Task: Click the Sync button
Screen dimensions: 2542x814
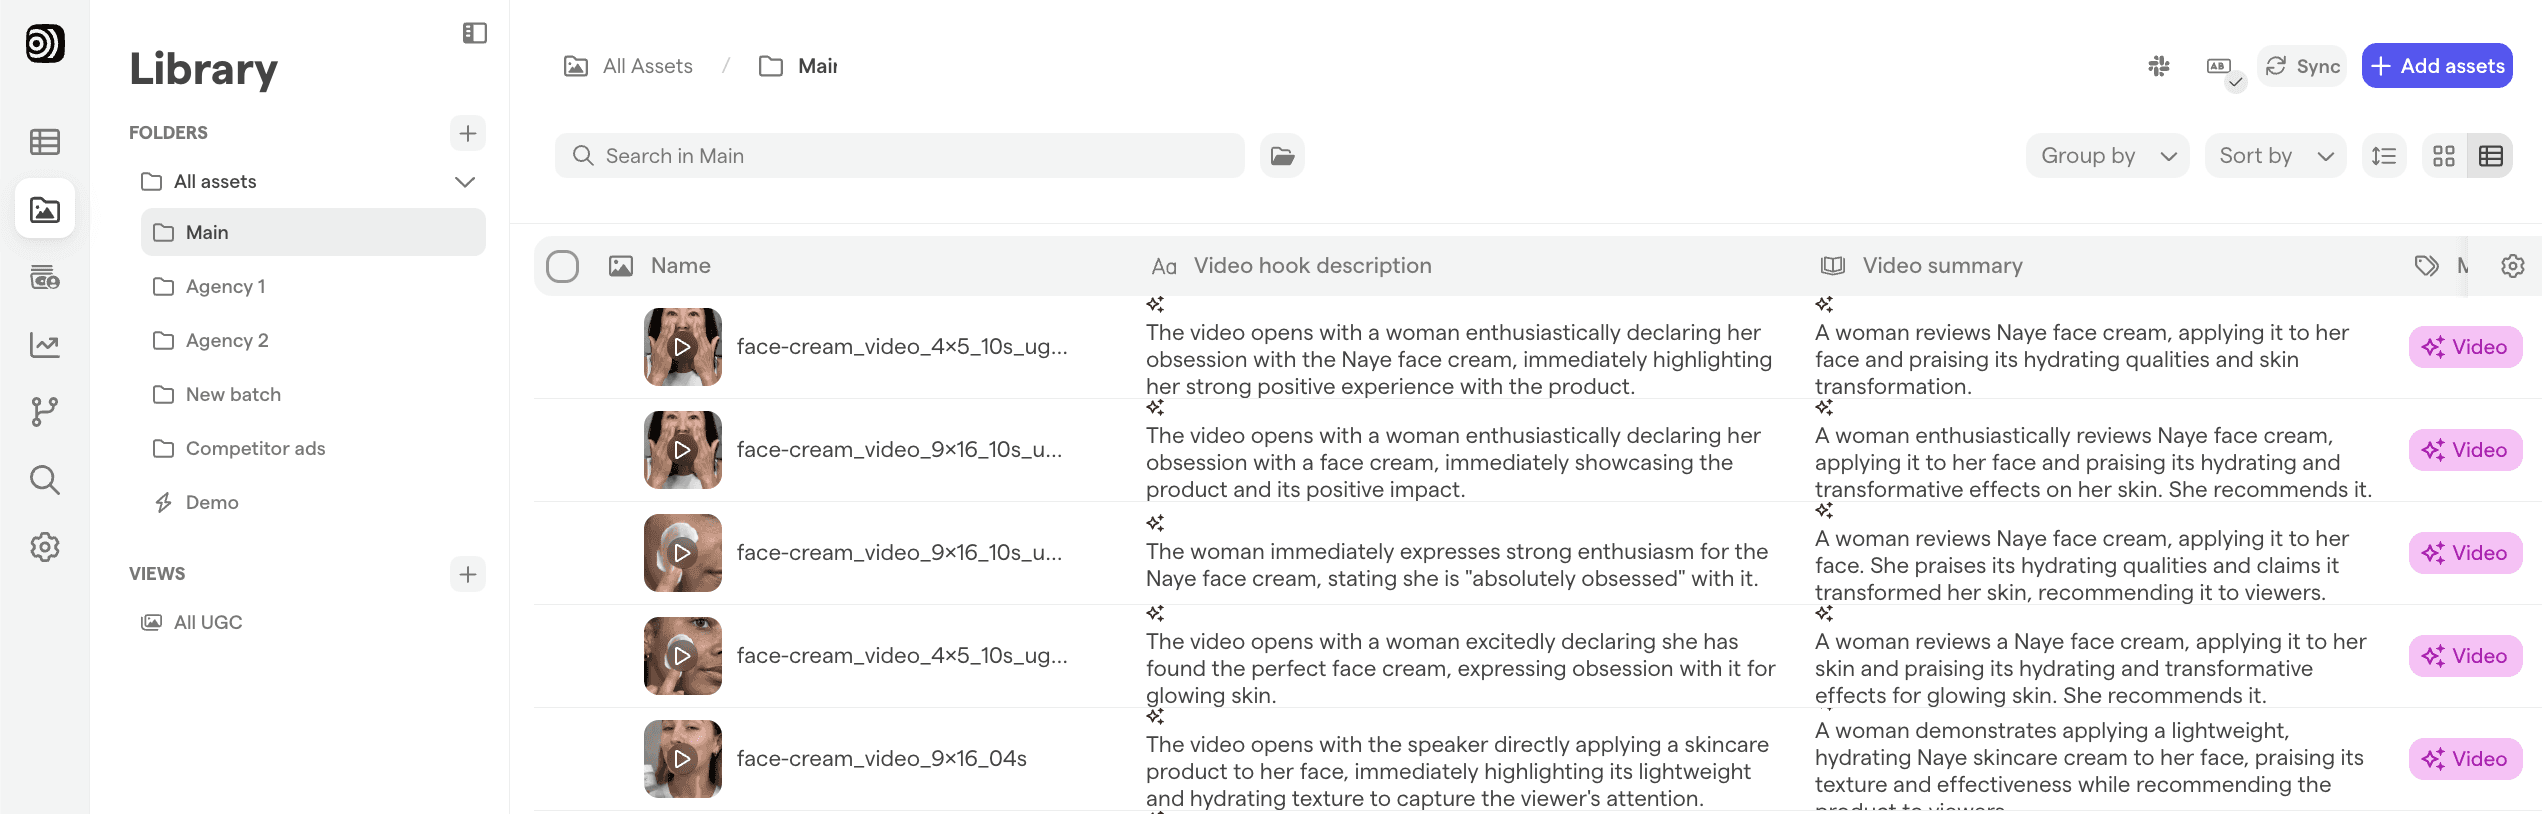Action: tap(2302, 66)
